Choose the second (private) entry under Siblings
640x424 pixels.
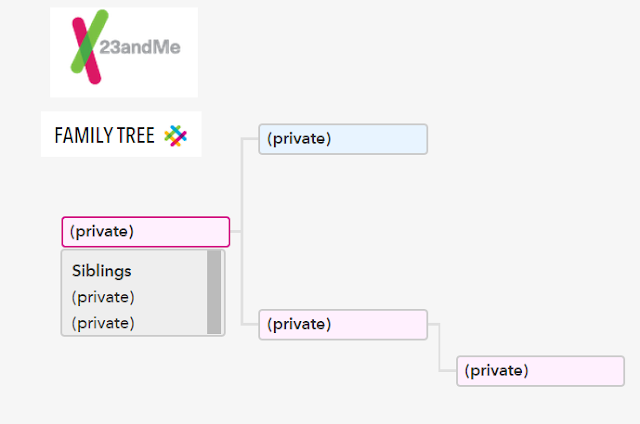103,323
